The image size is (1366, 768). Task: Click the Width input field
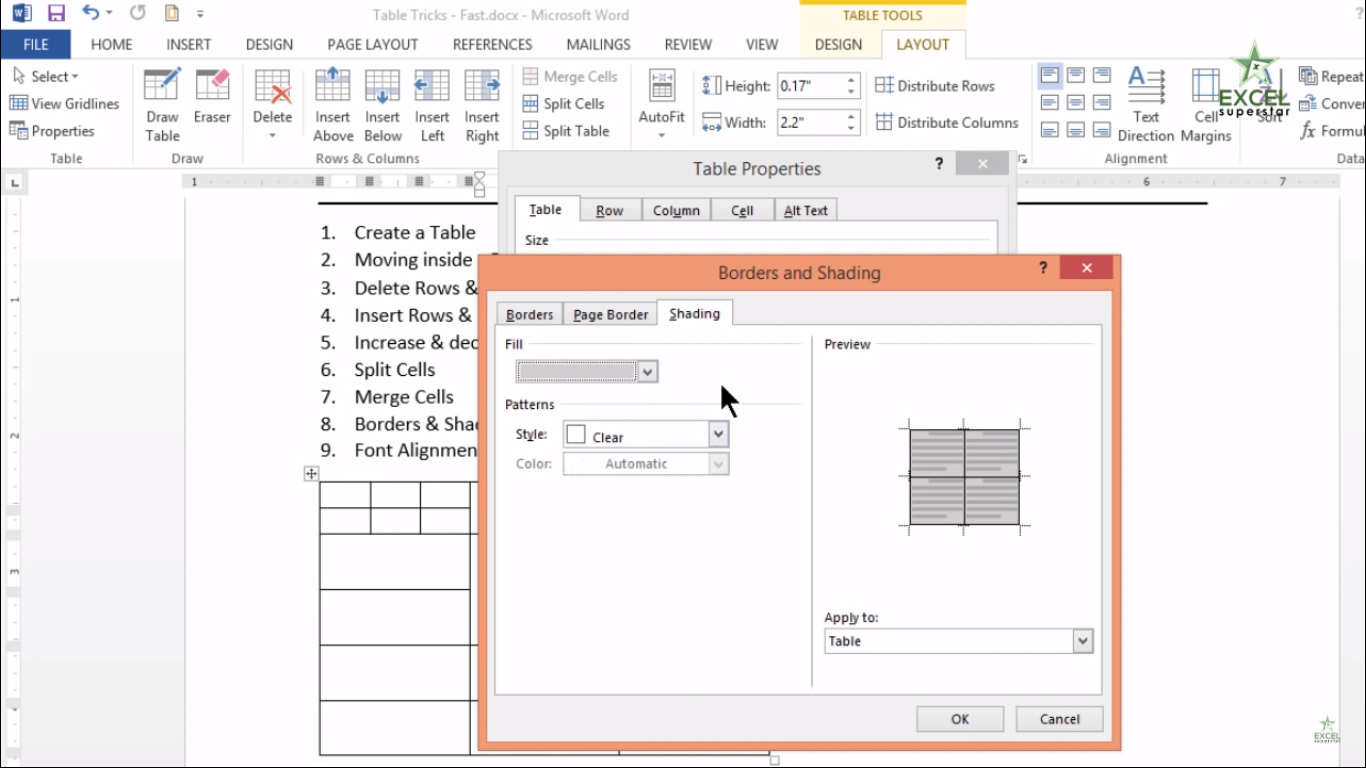[811, 122]
